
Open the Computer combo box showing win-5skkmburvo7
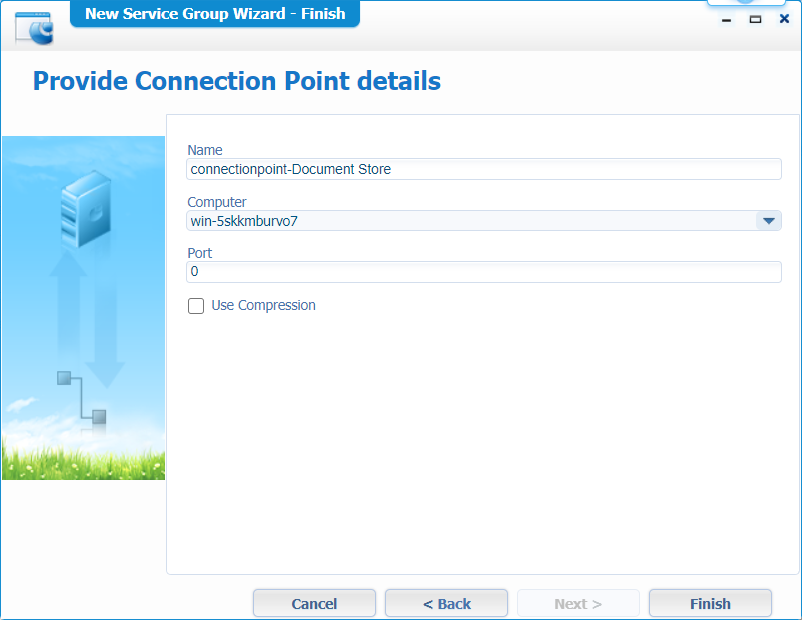470,221
